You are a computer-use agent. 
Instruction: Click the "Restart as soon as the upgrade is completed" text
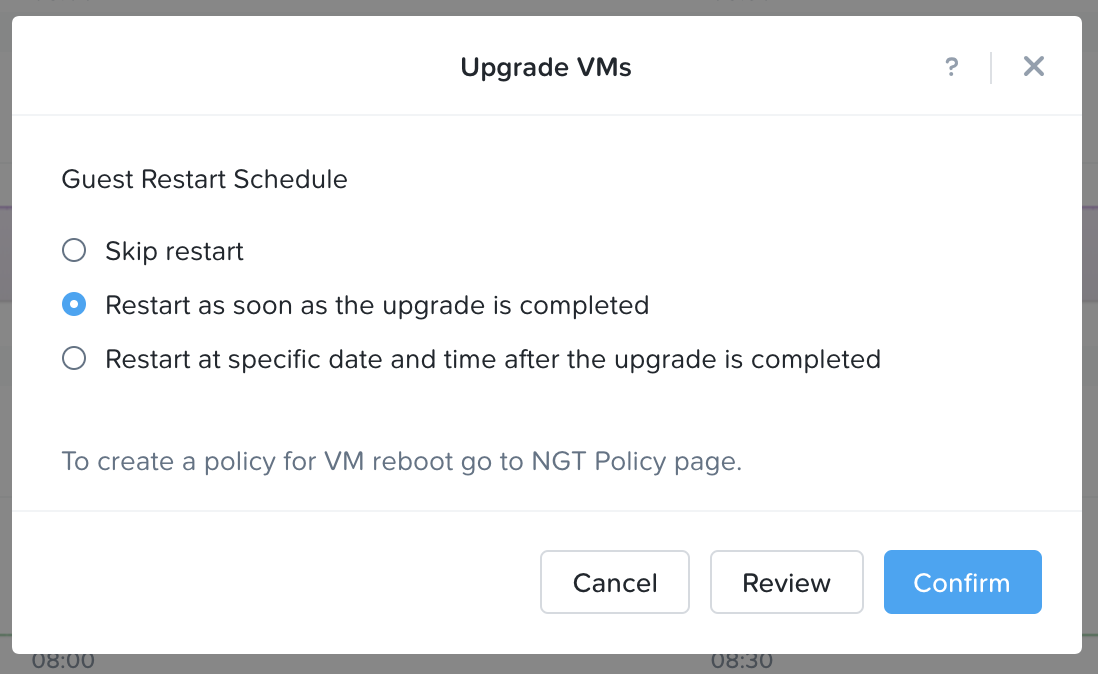tap(377, 306)
